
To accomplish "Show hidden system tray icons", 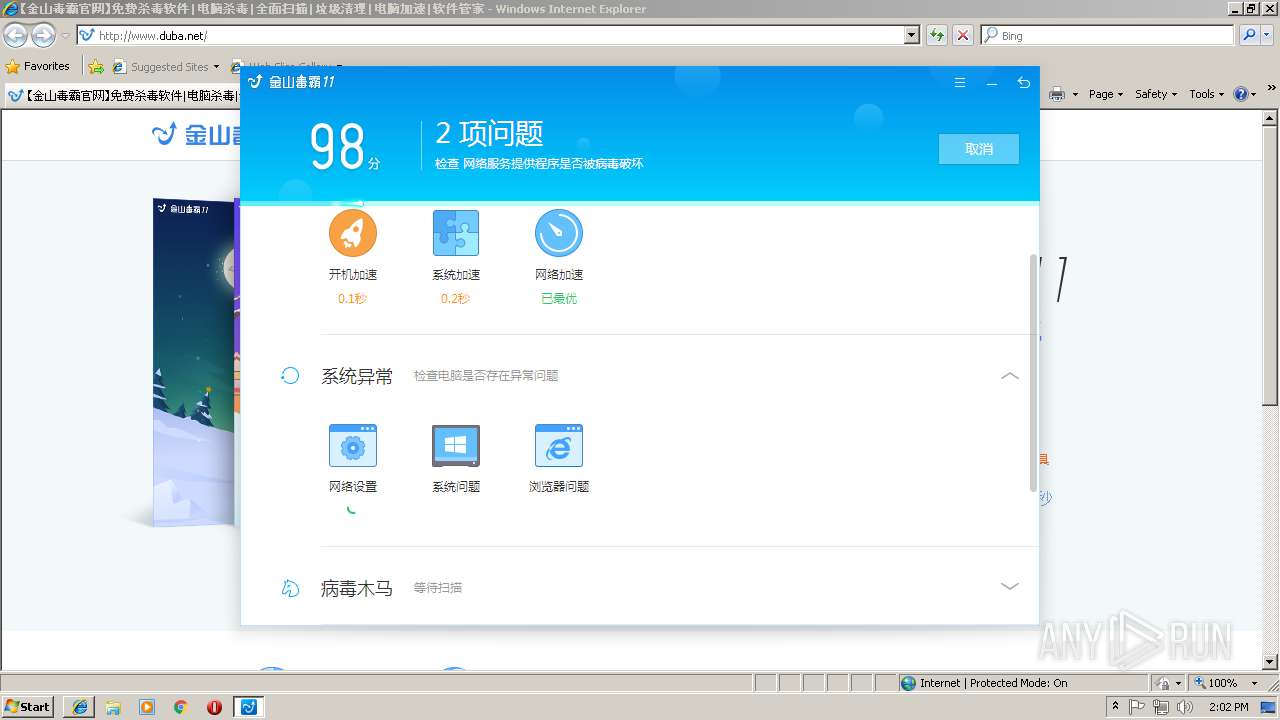I will tap(1115, 707).
